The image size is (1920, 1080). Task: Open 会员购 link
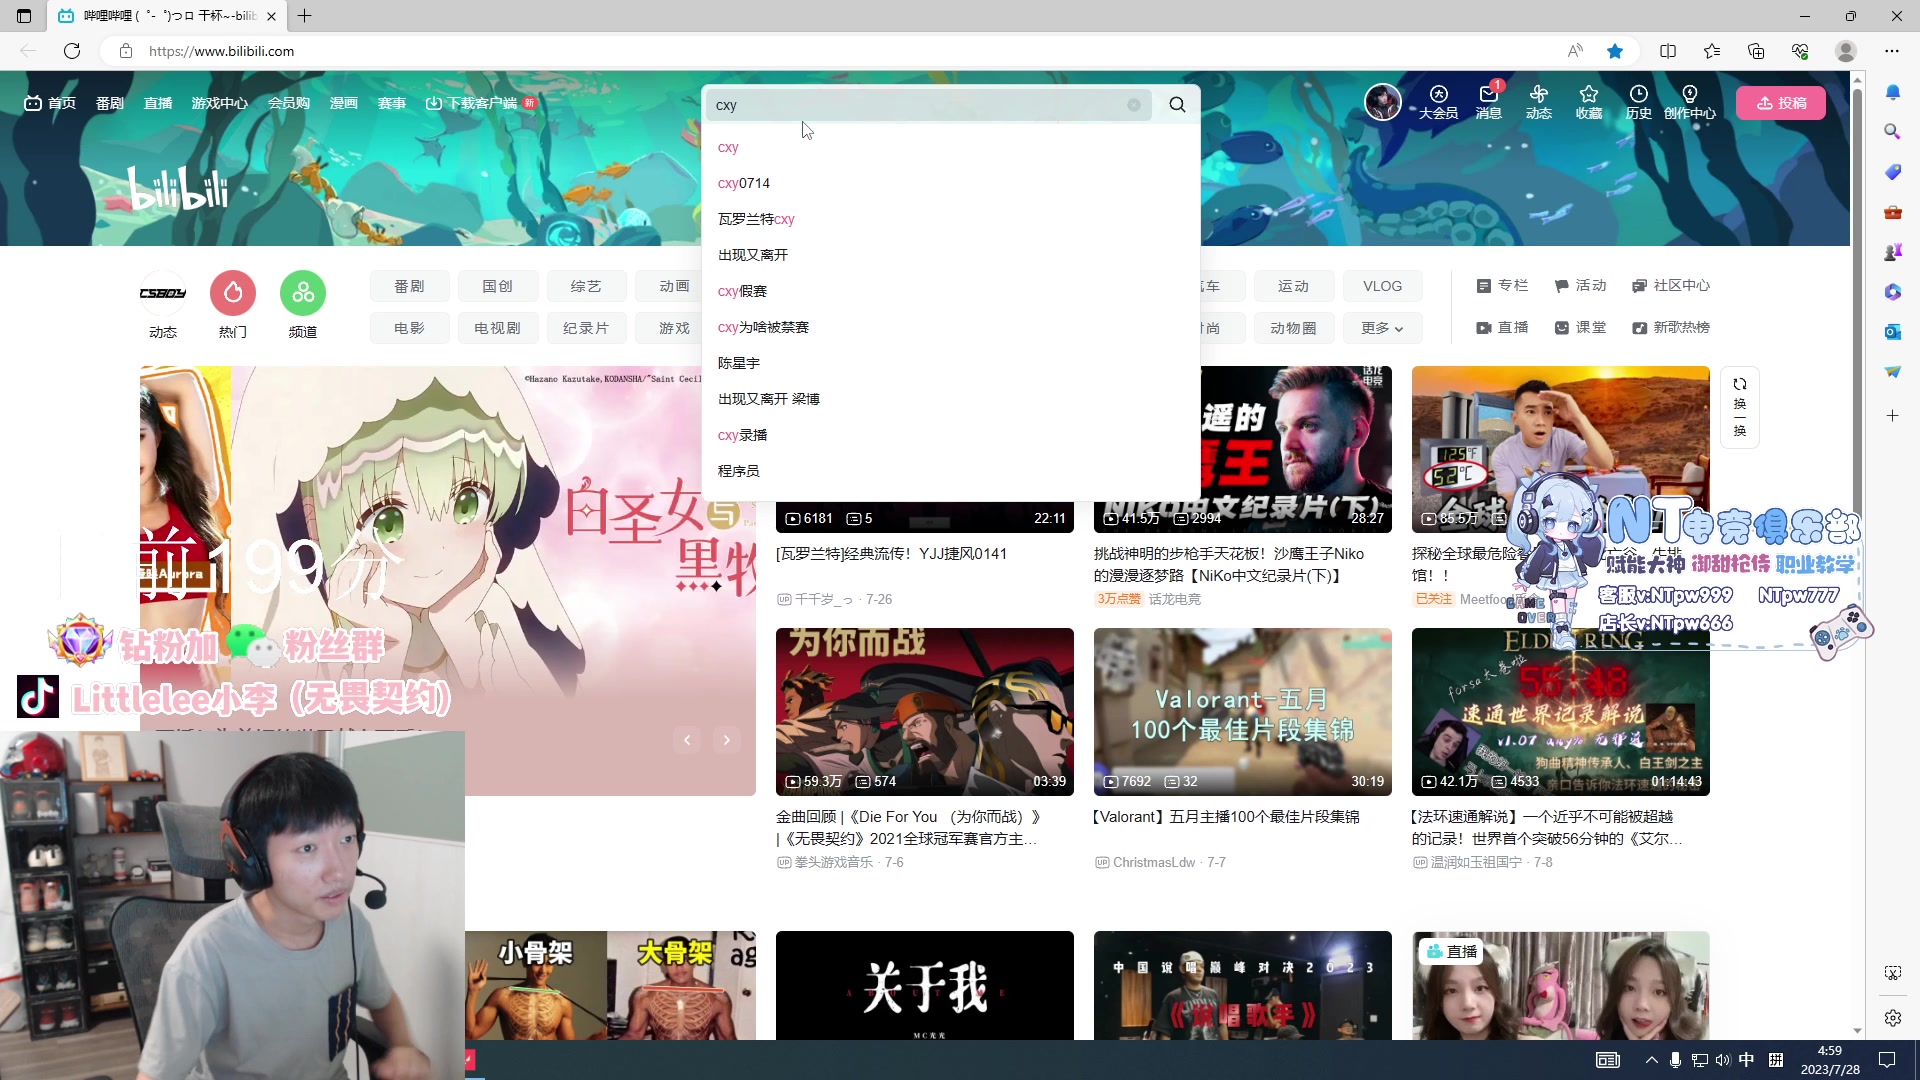[289, 103]
